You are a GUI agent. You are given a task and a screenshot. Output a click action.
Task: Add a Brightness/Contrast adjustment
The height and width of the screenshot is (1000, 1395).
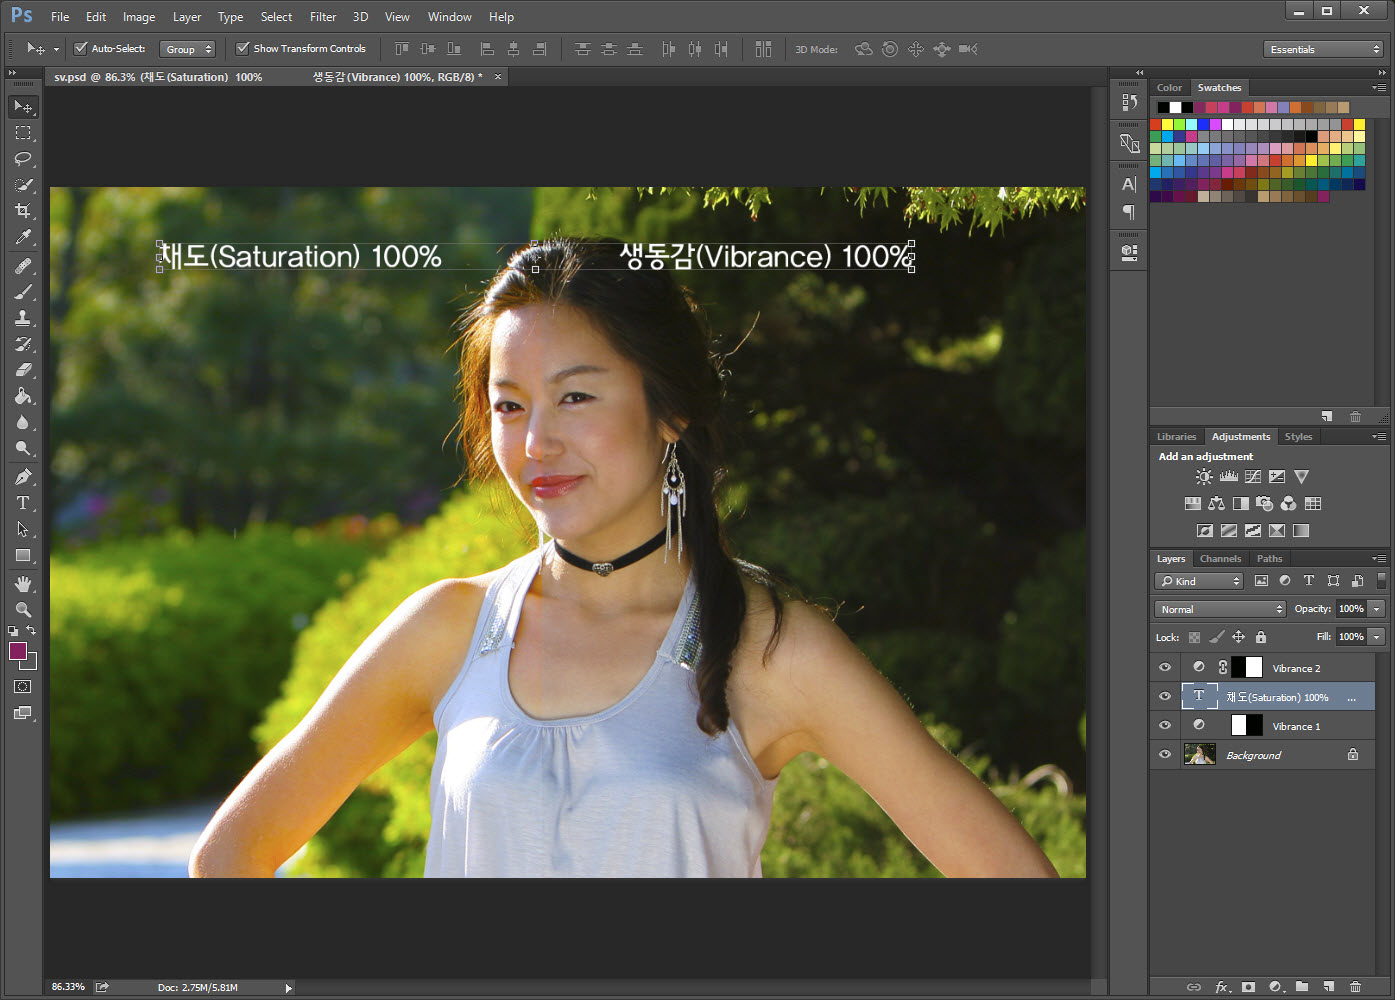click(1205, 477)
